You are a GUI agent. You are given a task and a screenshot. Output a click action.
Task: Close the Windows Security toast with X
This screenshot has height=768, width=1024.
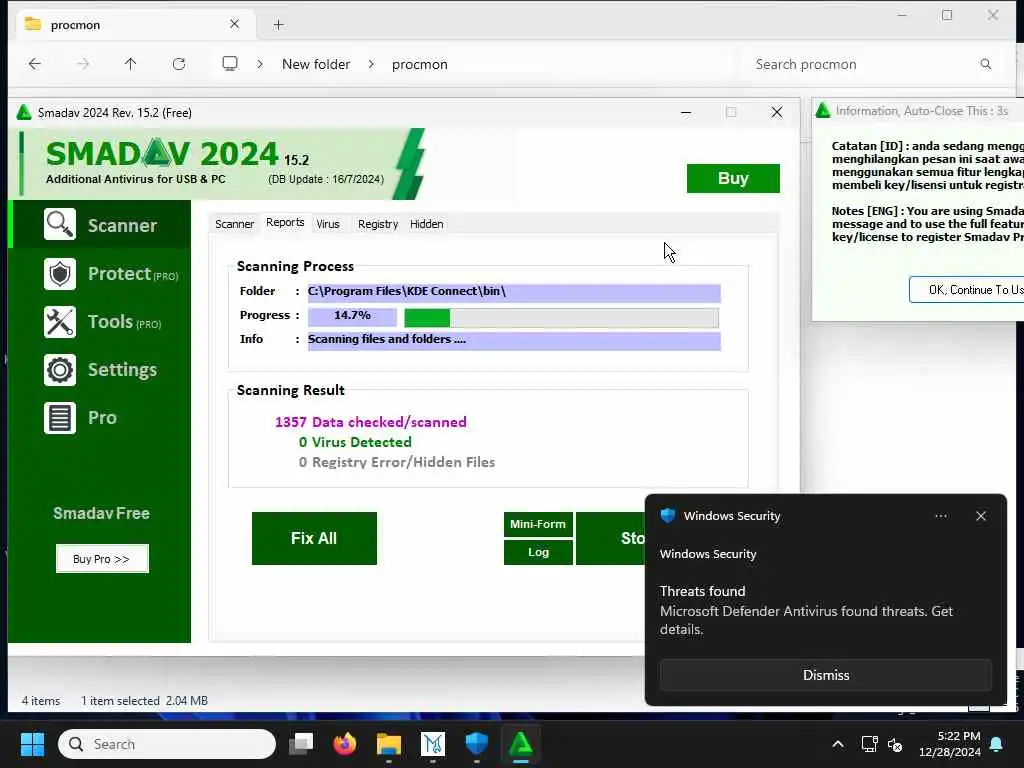coord(981,516)
